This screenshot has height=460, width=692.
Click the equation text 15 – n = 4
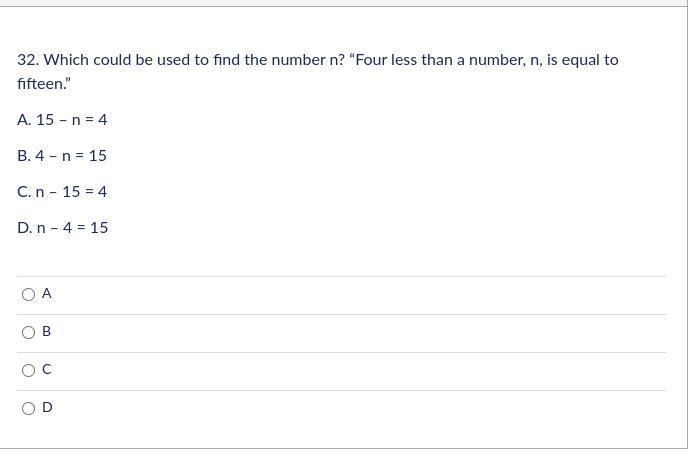click(x=71, y=120)
